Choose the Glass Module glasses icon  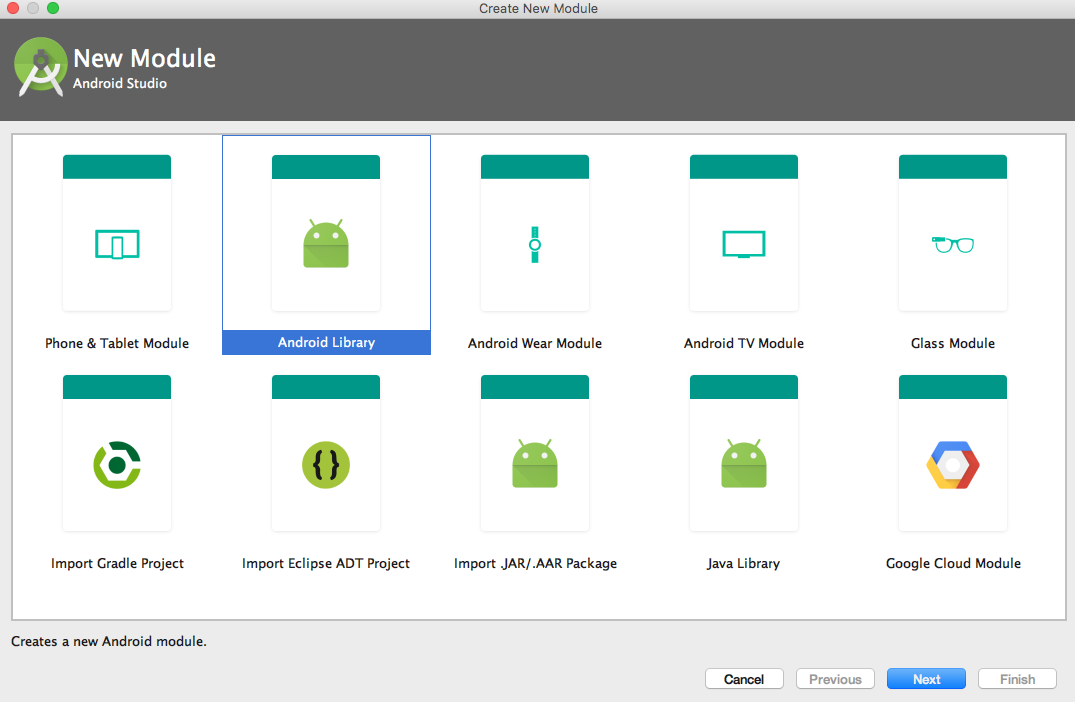[953, 244]
